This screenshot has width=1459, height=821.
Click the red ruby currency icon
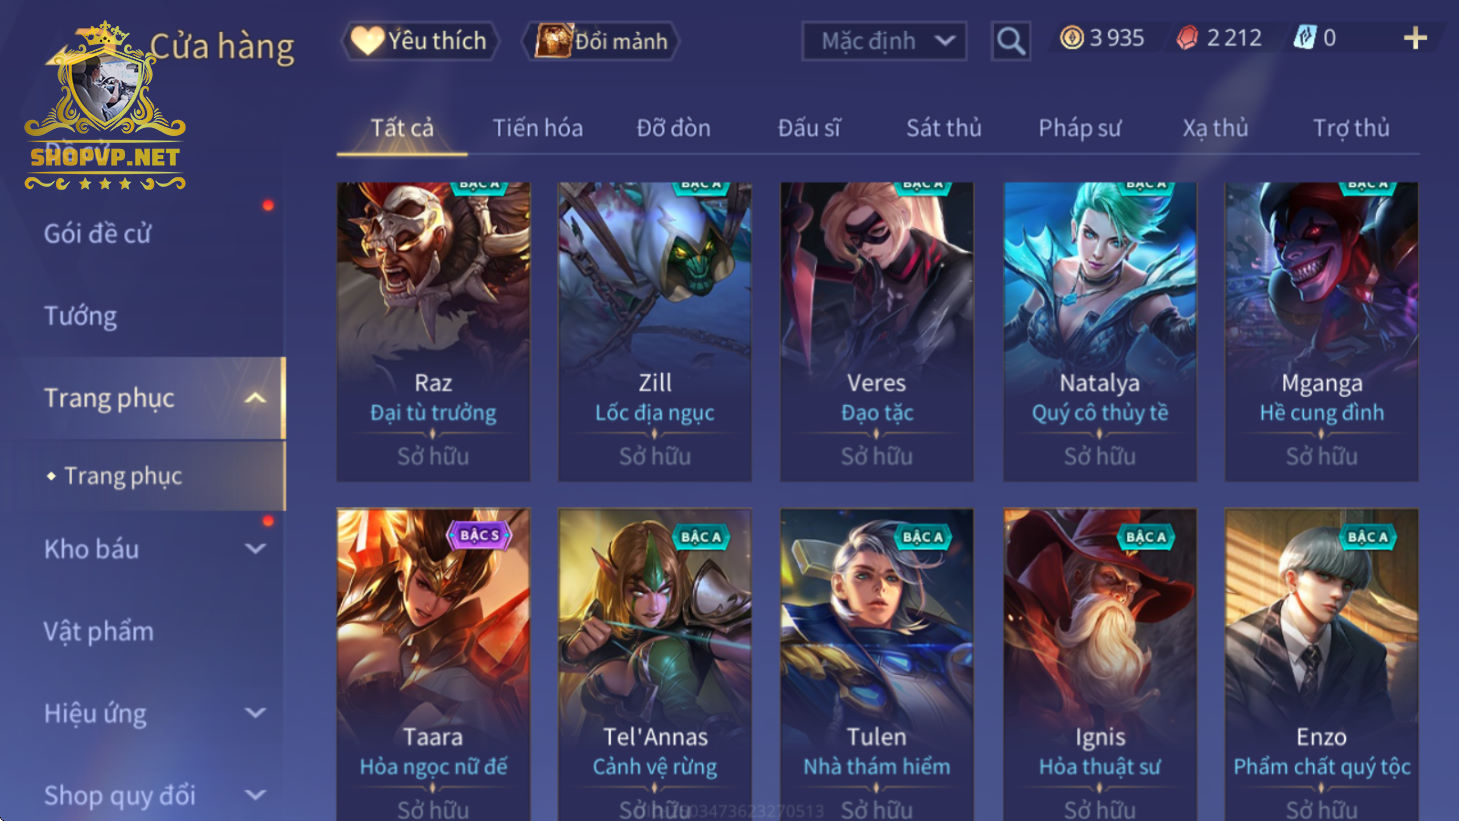pyautogui.click(x=1187, y=38)
